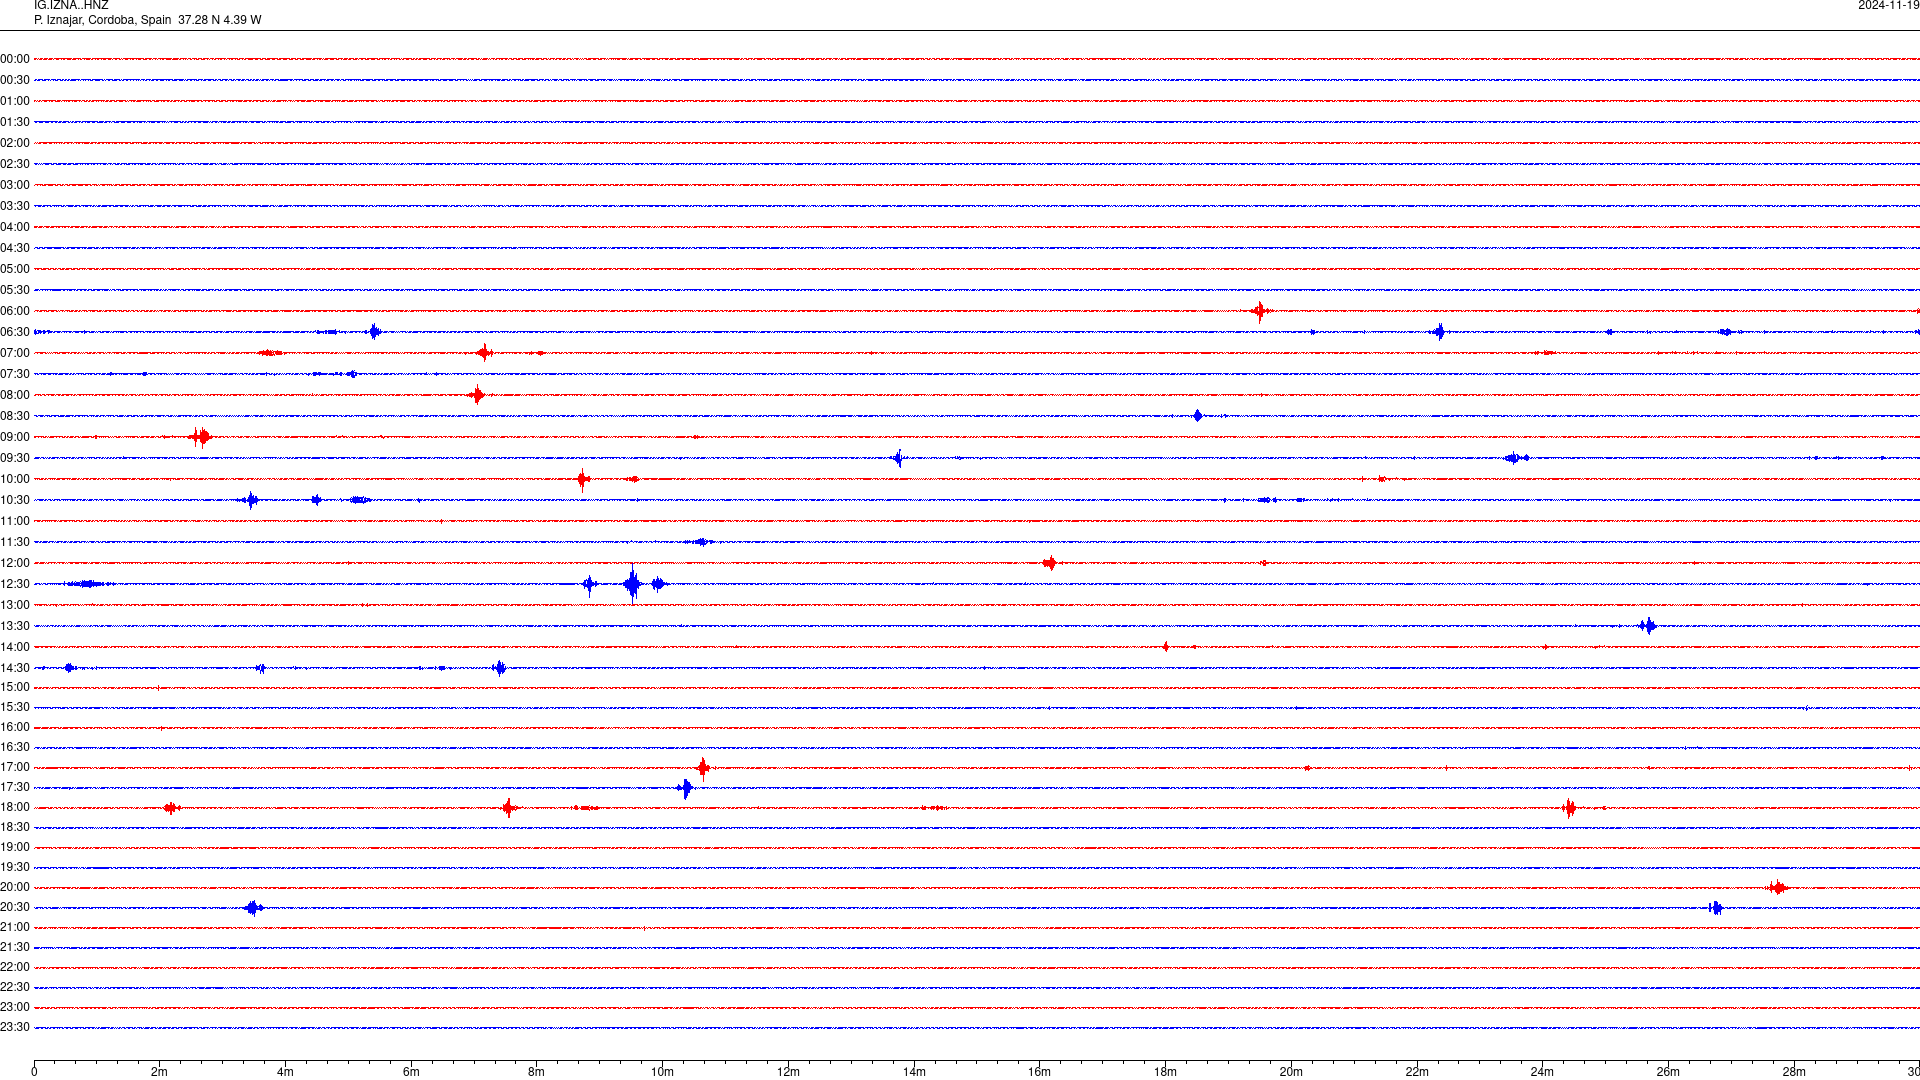
Task: Click the red seismic event on 06:00 trace
Action: (1260, 311)
